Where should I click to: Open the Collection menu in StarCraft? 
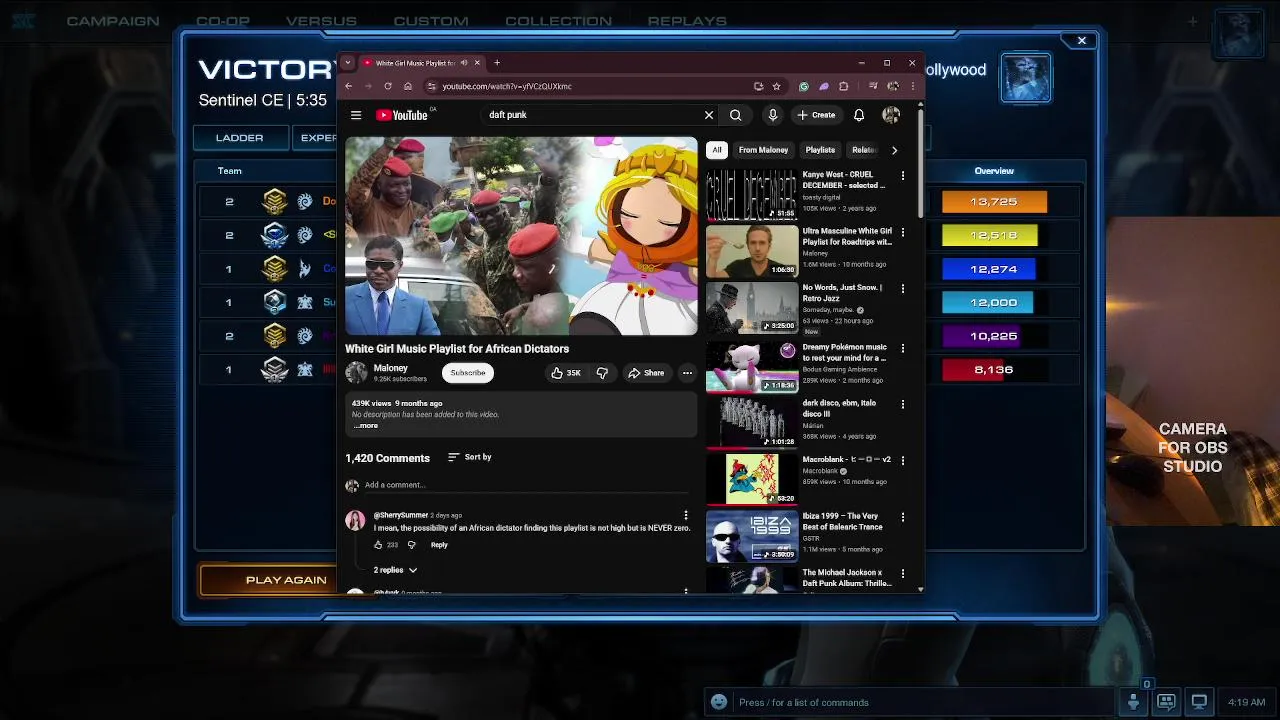coord(558,21)
